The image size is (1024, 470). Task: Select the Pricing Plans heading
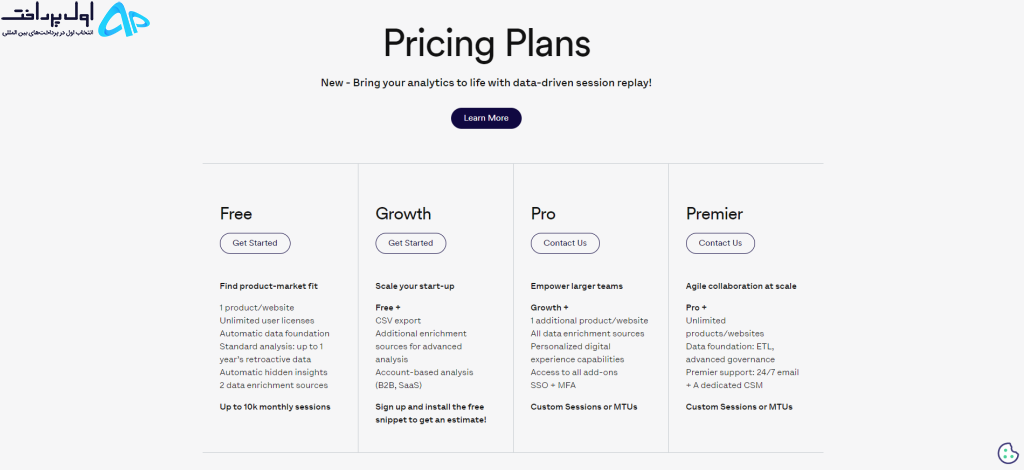coord(487,44)
